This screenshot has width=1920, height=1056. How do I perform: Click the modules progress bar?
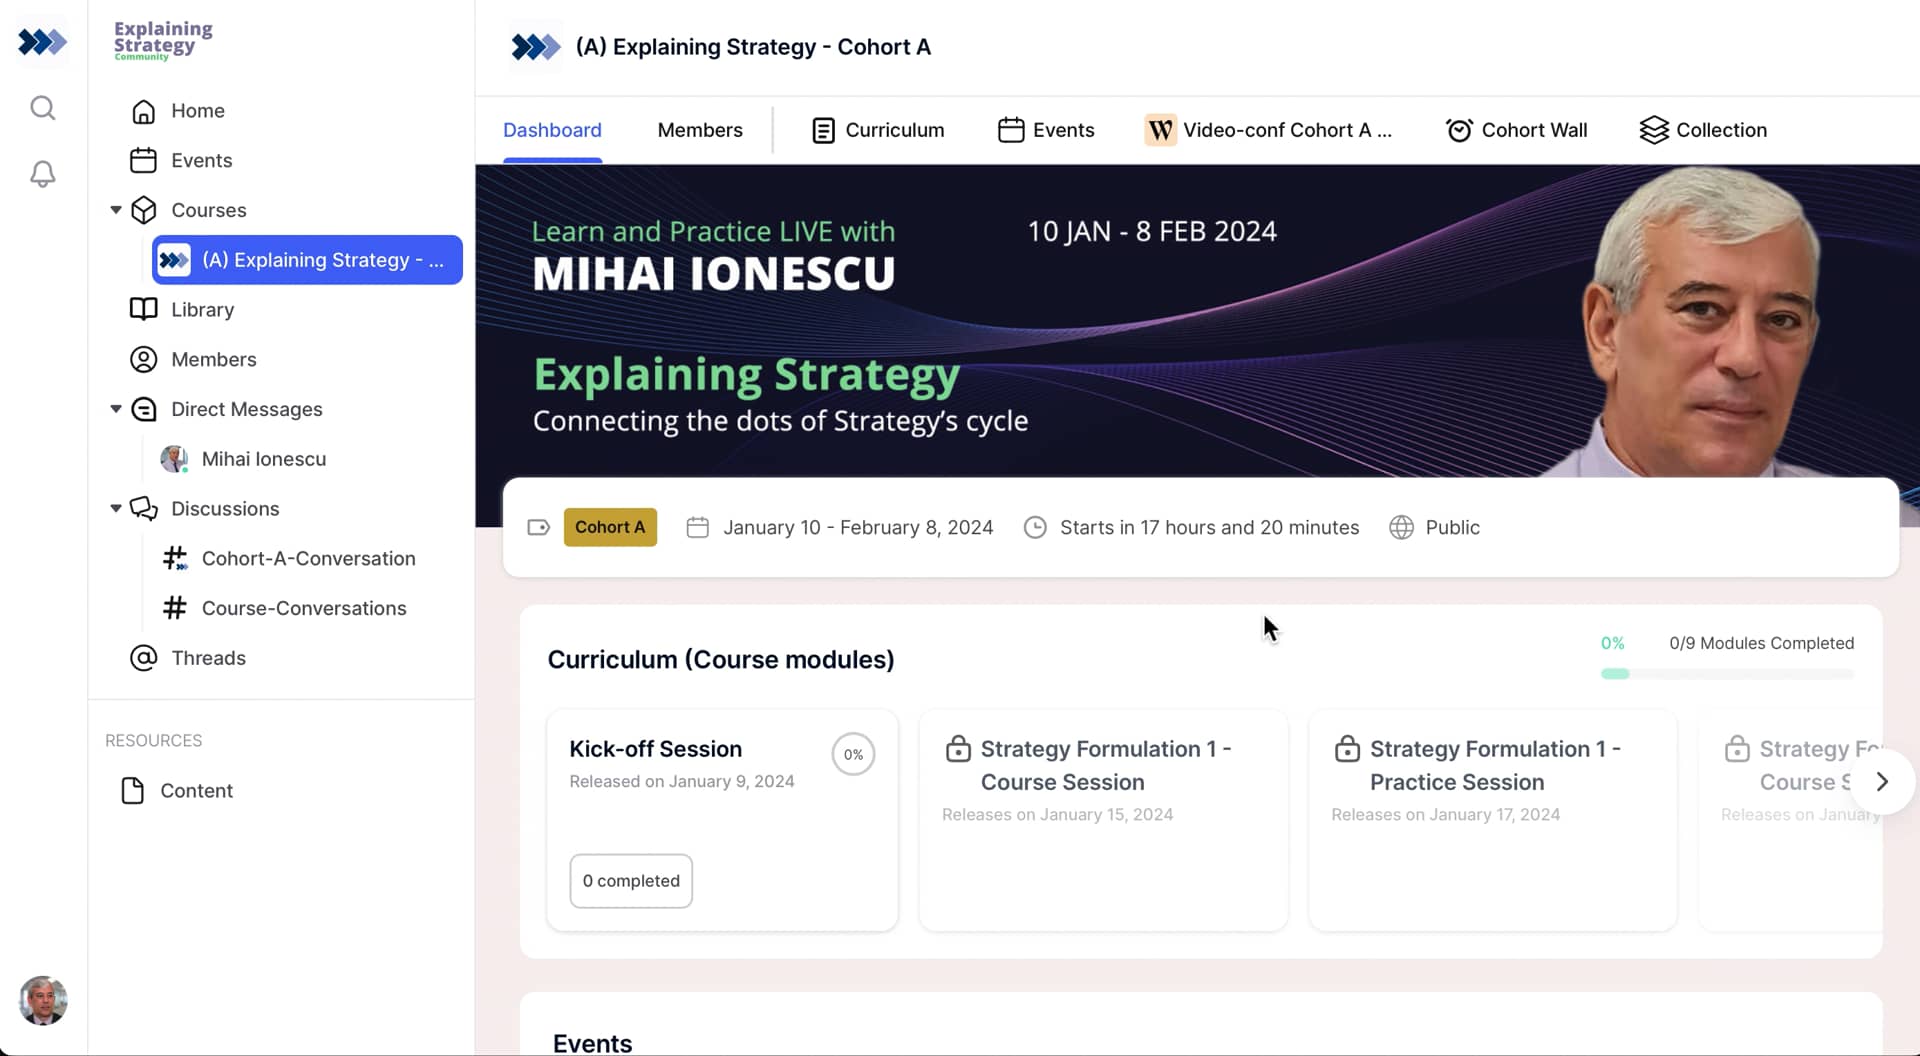1728,674
